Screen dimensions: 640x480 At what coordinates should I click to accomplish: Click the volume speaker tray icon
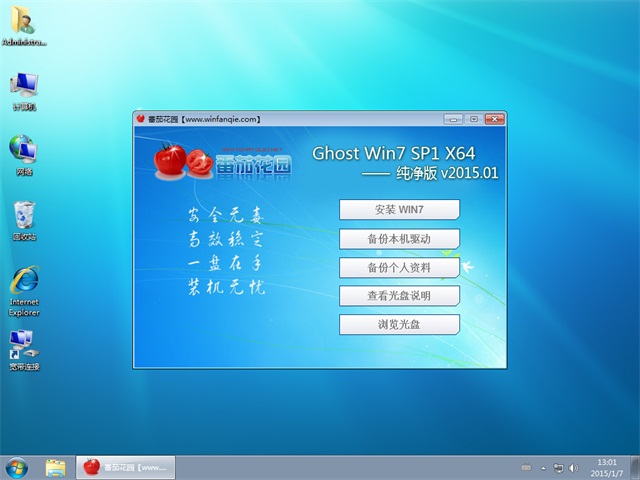click(573, 467)
